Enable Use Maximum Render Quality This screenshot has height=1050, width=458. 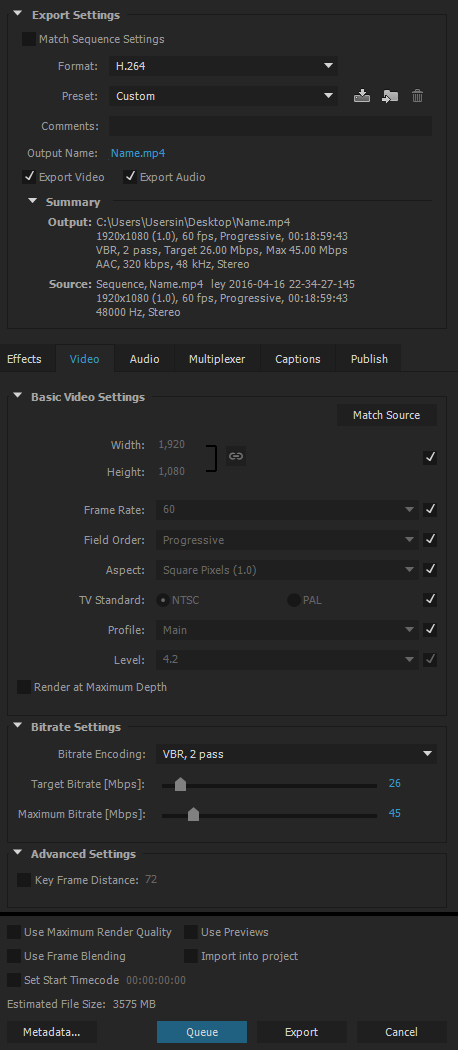pyautogui.click(x=13, y=932)
